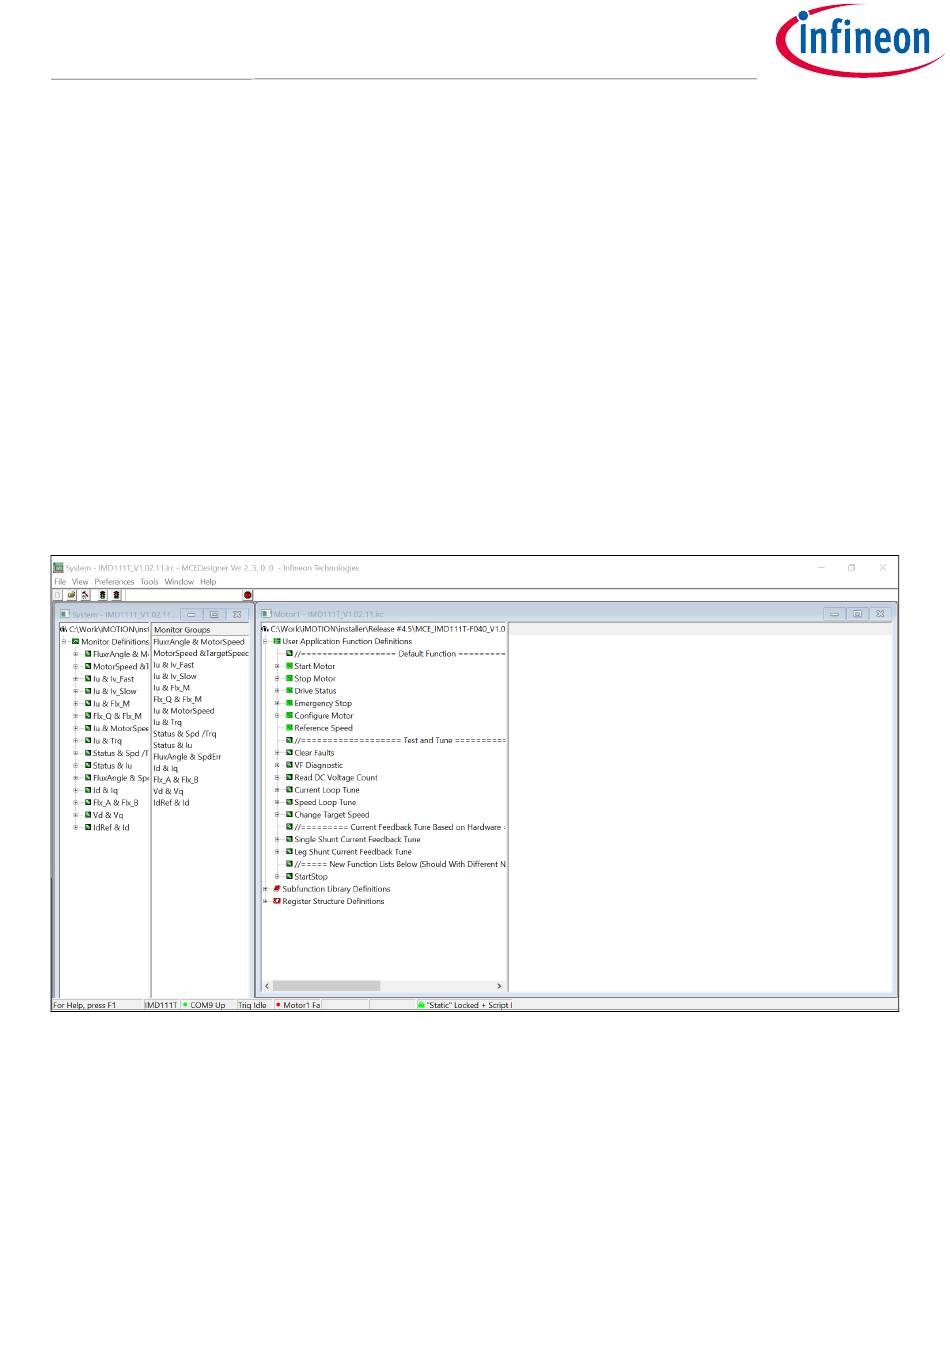Screen dimensions: 950x1360
Task: Click the connection tool icon in toolbar
Action: tap(86, 595)
